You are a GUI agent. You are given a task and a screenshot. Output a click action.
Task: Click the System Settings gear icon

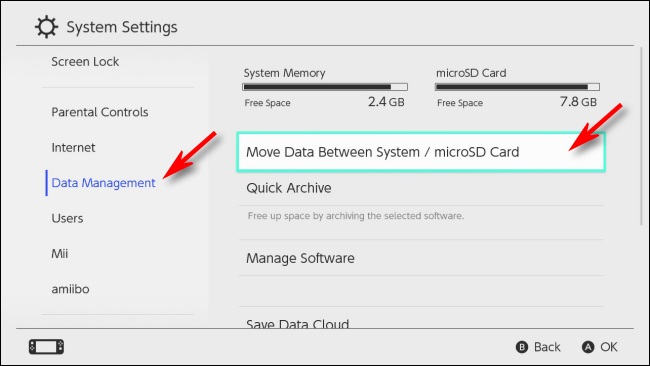pyautogui.click(x=46, y=27)
